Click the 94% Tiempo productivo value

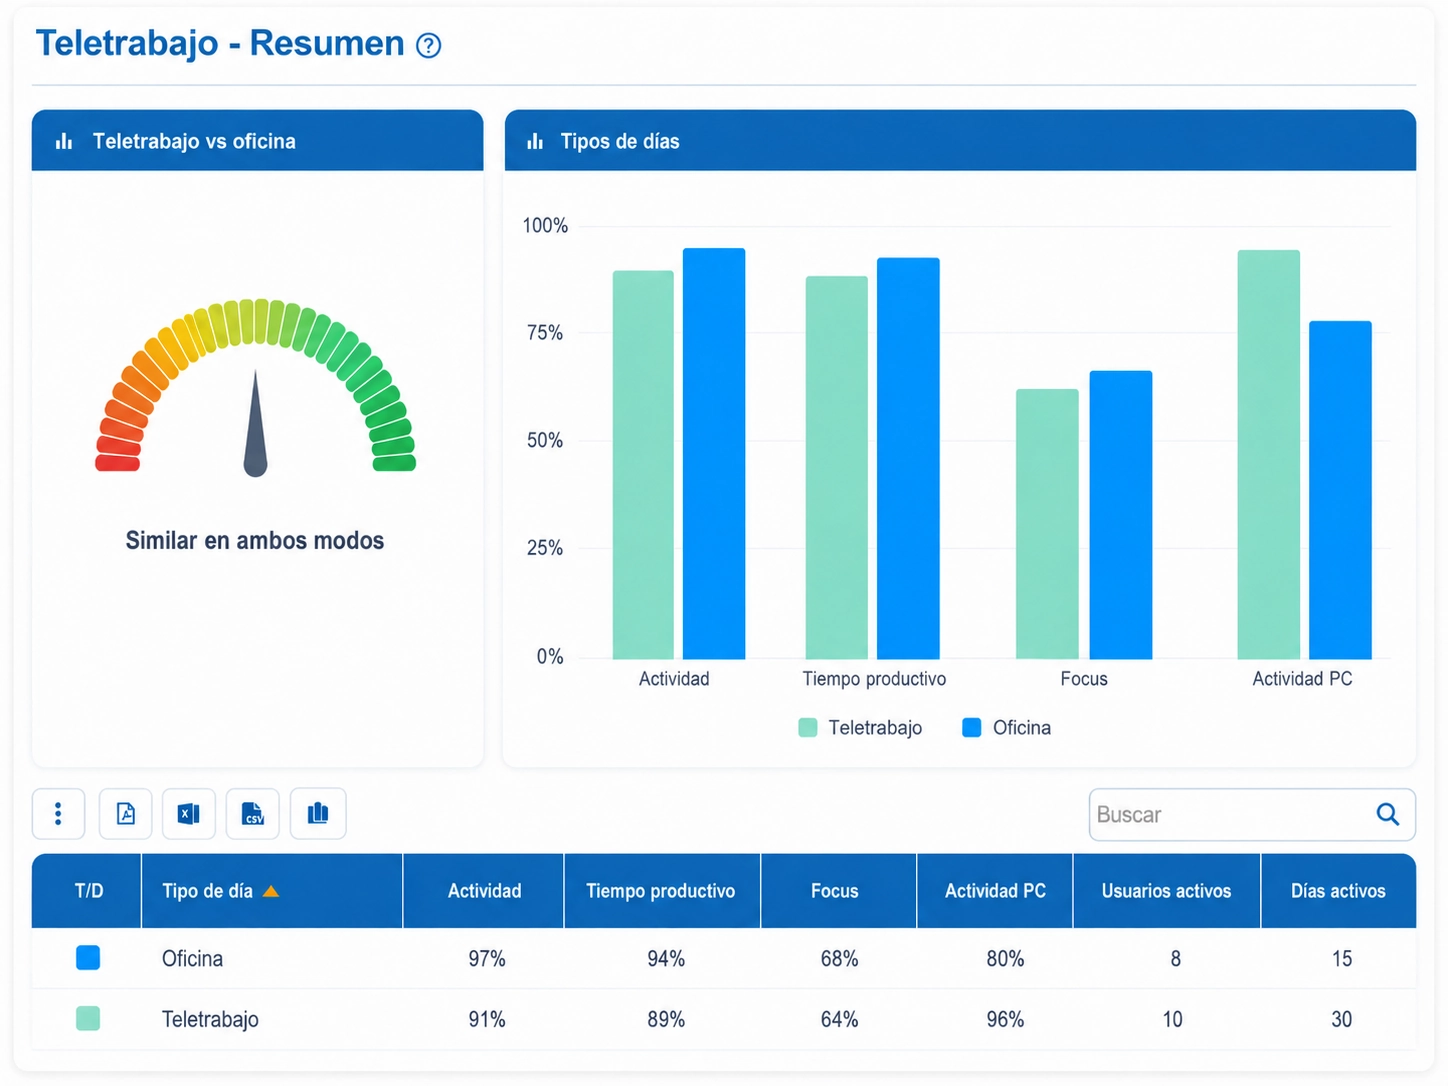coord(666,959)
